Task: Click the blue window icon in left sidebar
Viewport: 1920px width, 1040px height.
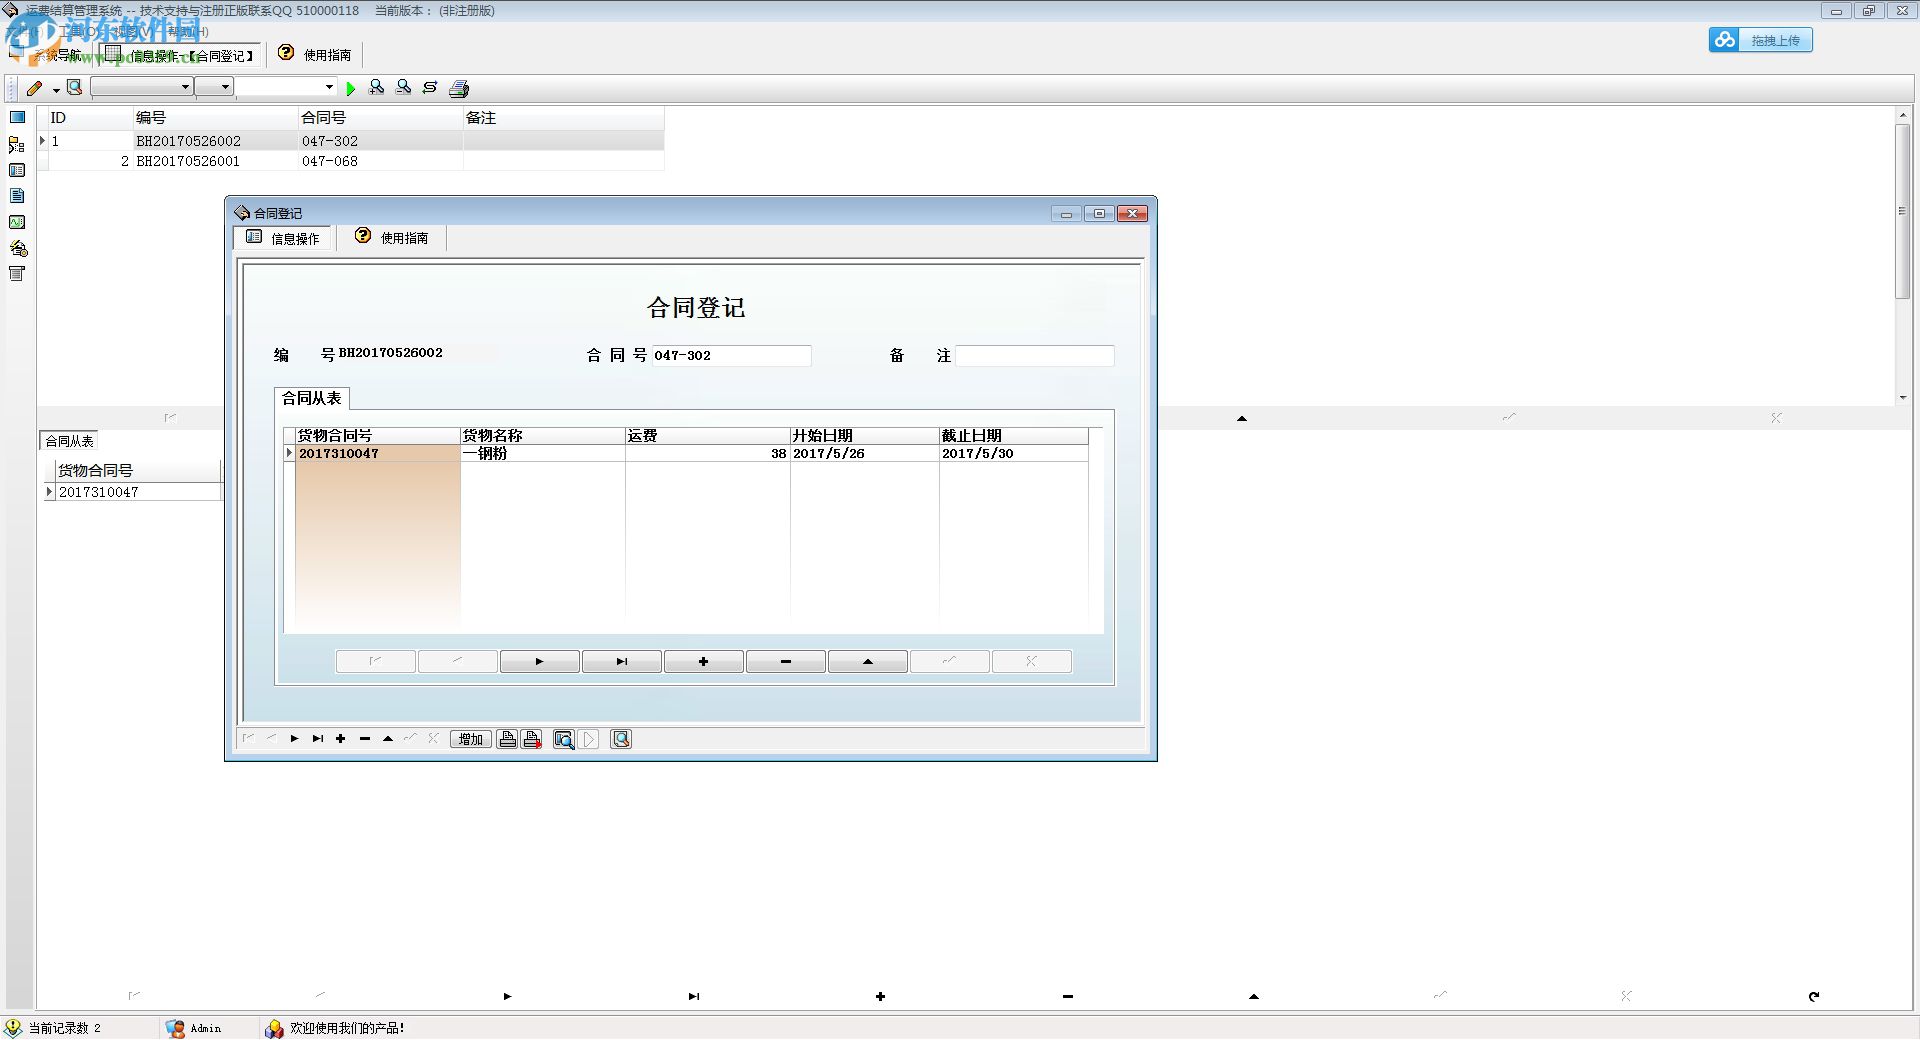Action: (x=17, y=117)
